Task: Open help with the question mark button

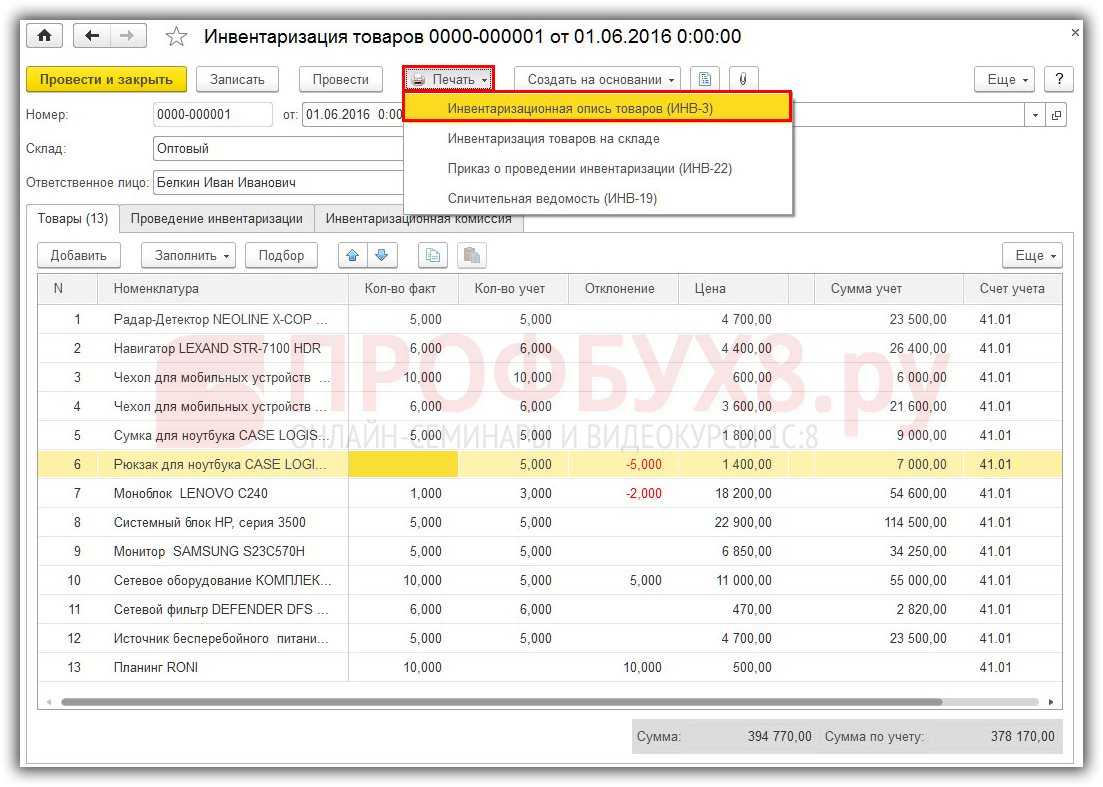Action: tap(1058, 79)
